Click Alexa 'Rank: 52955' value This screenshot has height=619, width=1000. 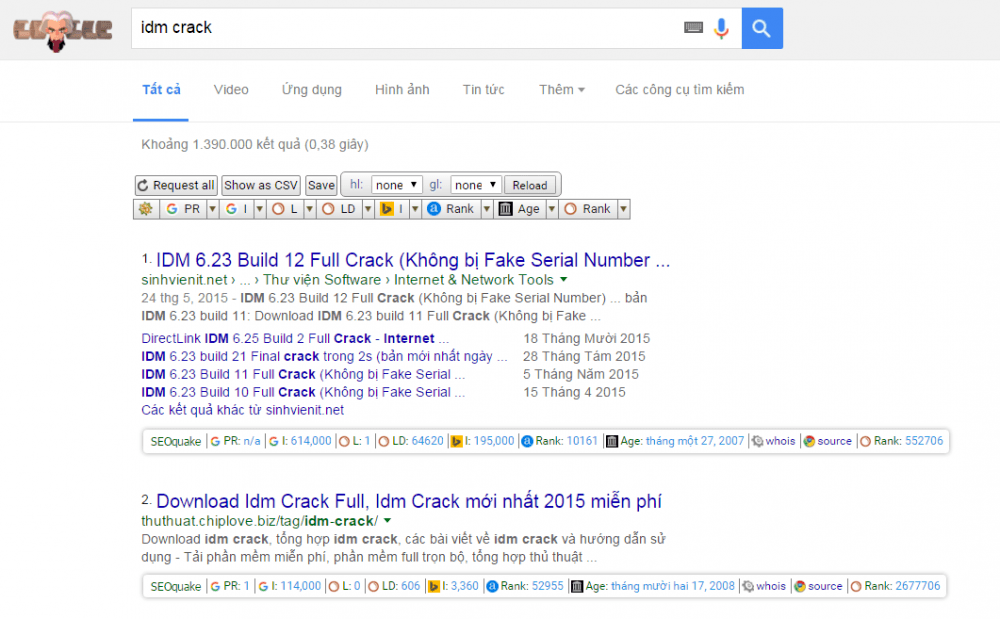(526, 586)
